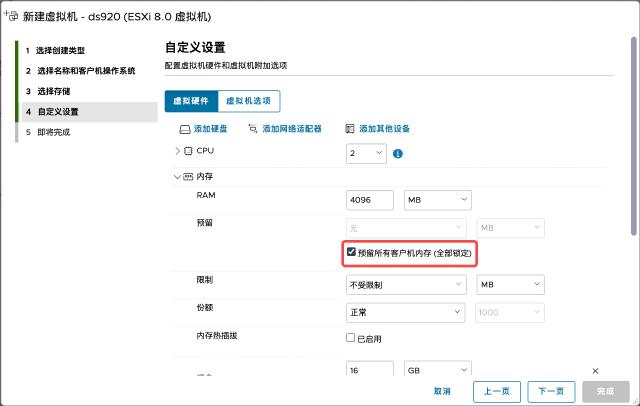Viewport: 640px width, 406px height.
Task: Click the 添加其他设备 device icon
Action: pos(350,129)
